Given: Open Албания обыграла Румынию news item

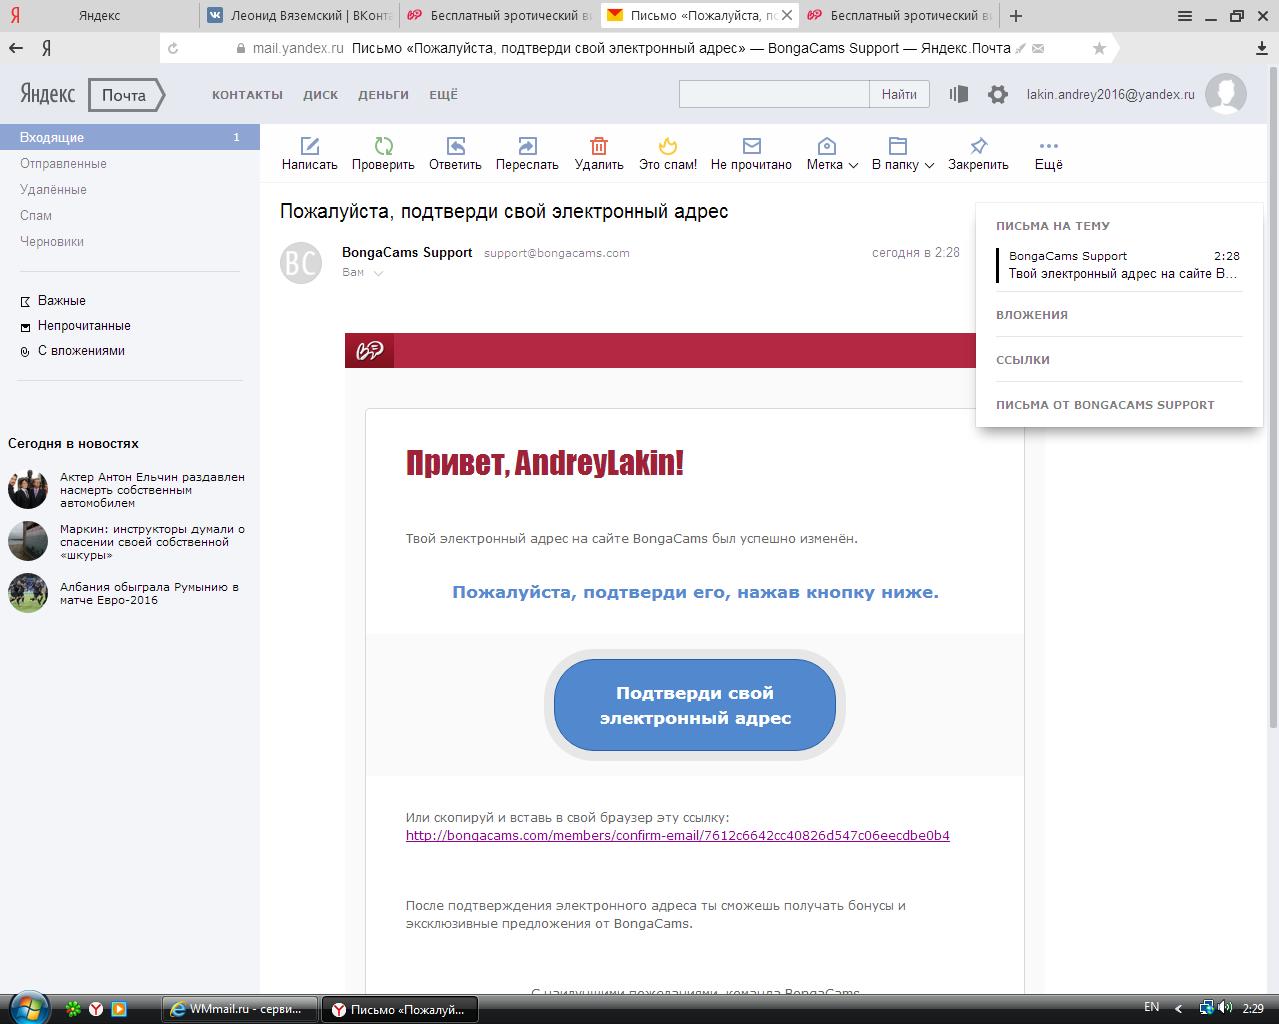Looking at the screenshot, I should click(149, 593).
